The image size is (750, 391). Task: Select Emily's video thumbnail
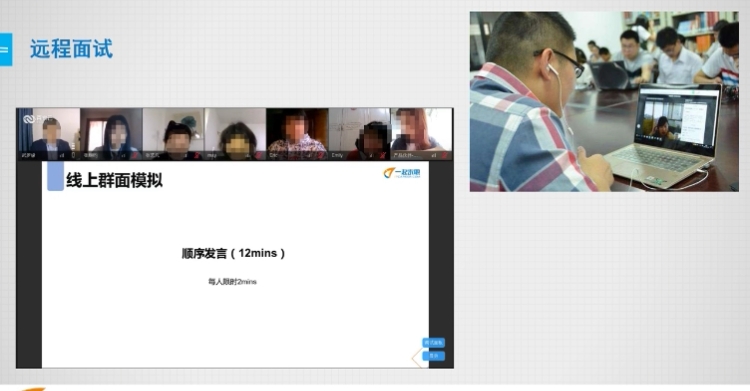point(359,134)
